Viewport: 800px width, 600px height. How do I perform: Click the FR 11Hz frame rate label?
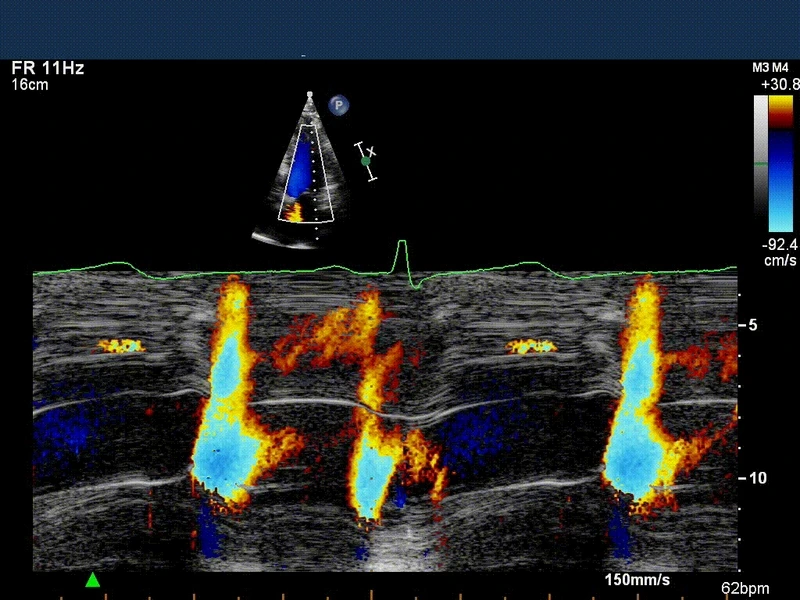click(x=48, y=69)
